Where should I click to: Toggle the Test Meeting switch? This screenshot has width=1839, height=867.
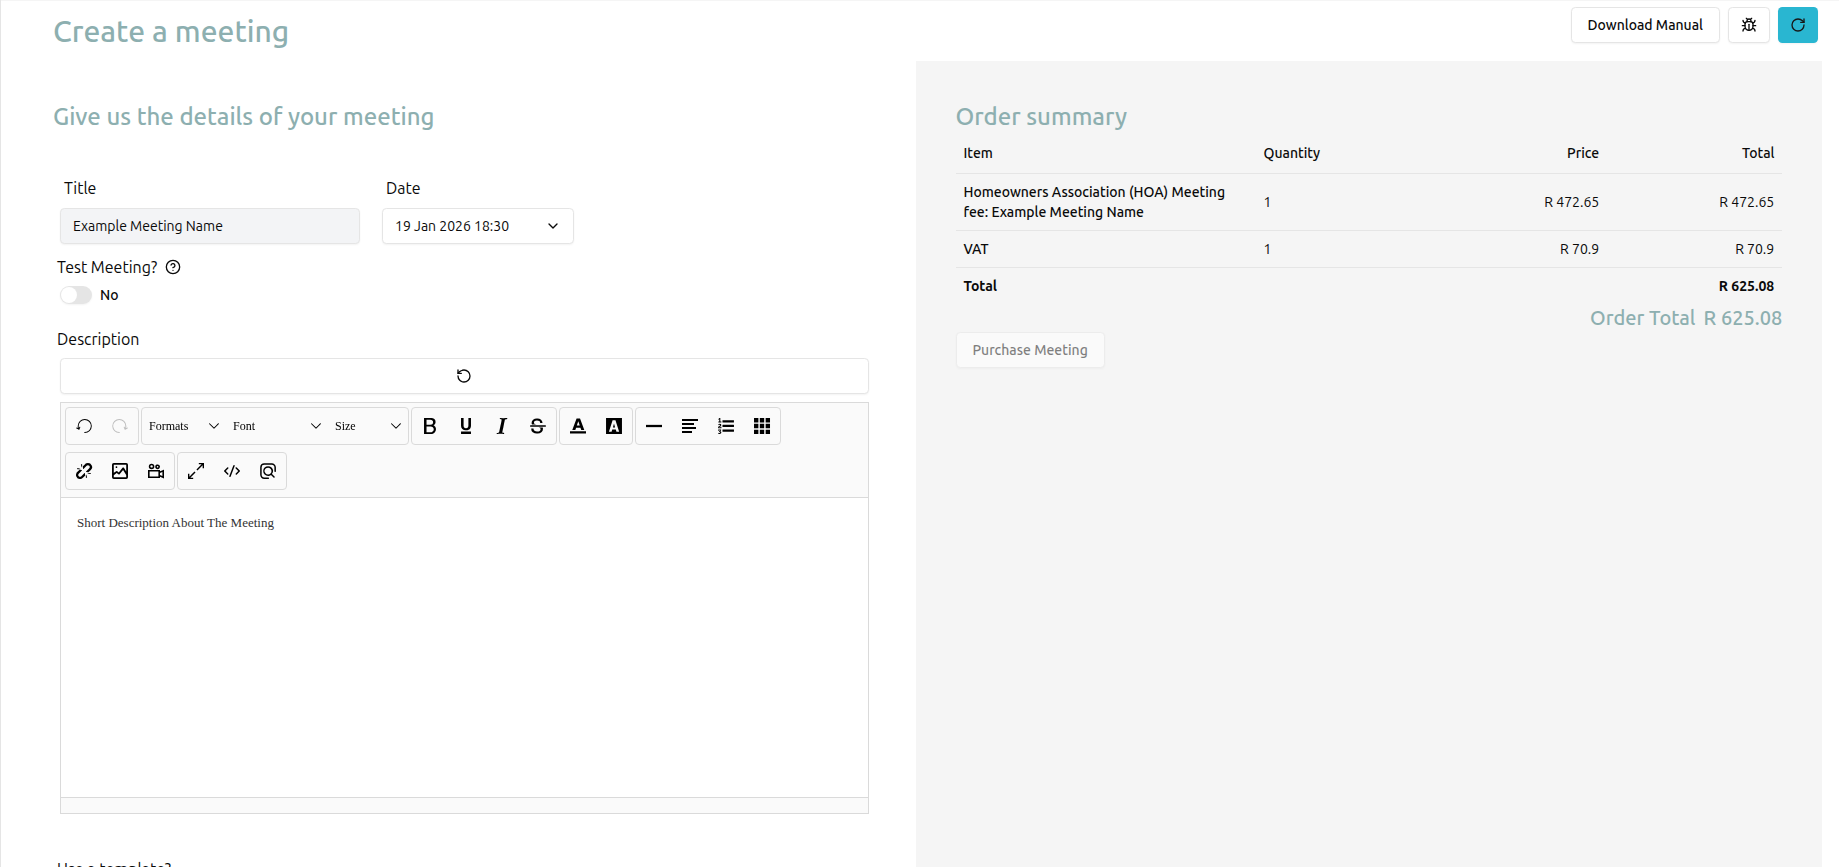pyautogui.click(x=76, y=295)
